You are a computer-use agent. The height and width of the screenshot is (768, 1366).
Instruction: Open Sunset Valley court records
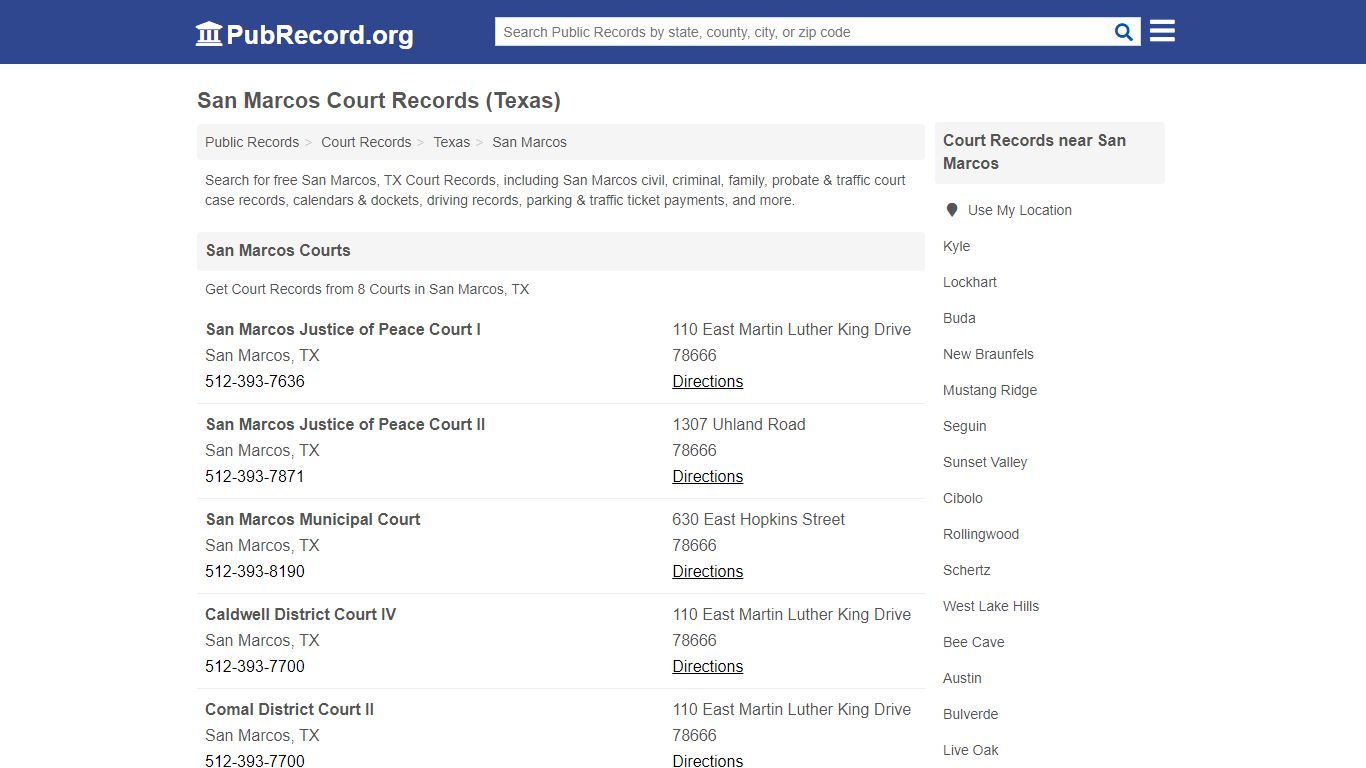pos(985,462)
